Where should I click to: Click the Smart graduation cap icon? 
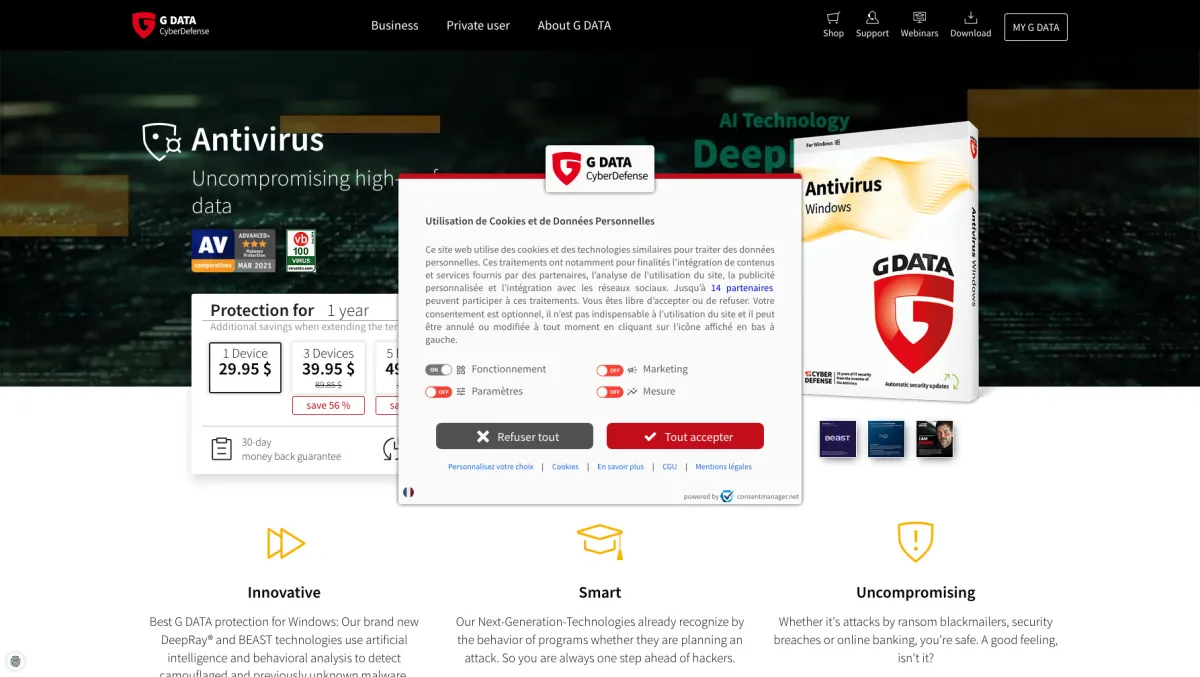click(600, 541)
